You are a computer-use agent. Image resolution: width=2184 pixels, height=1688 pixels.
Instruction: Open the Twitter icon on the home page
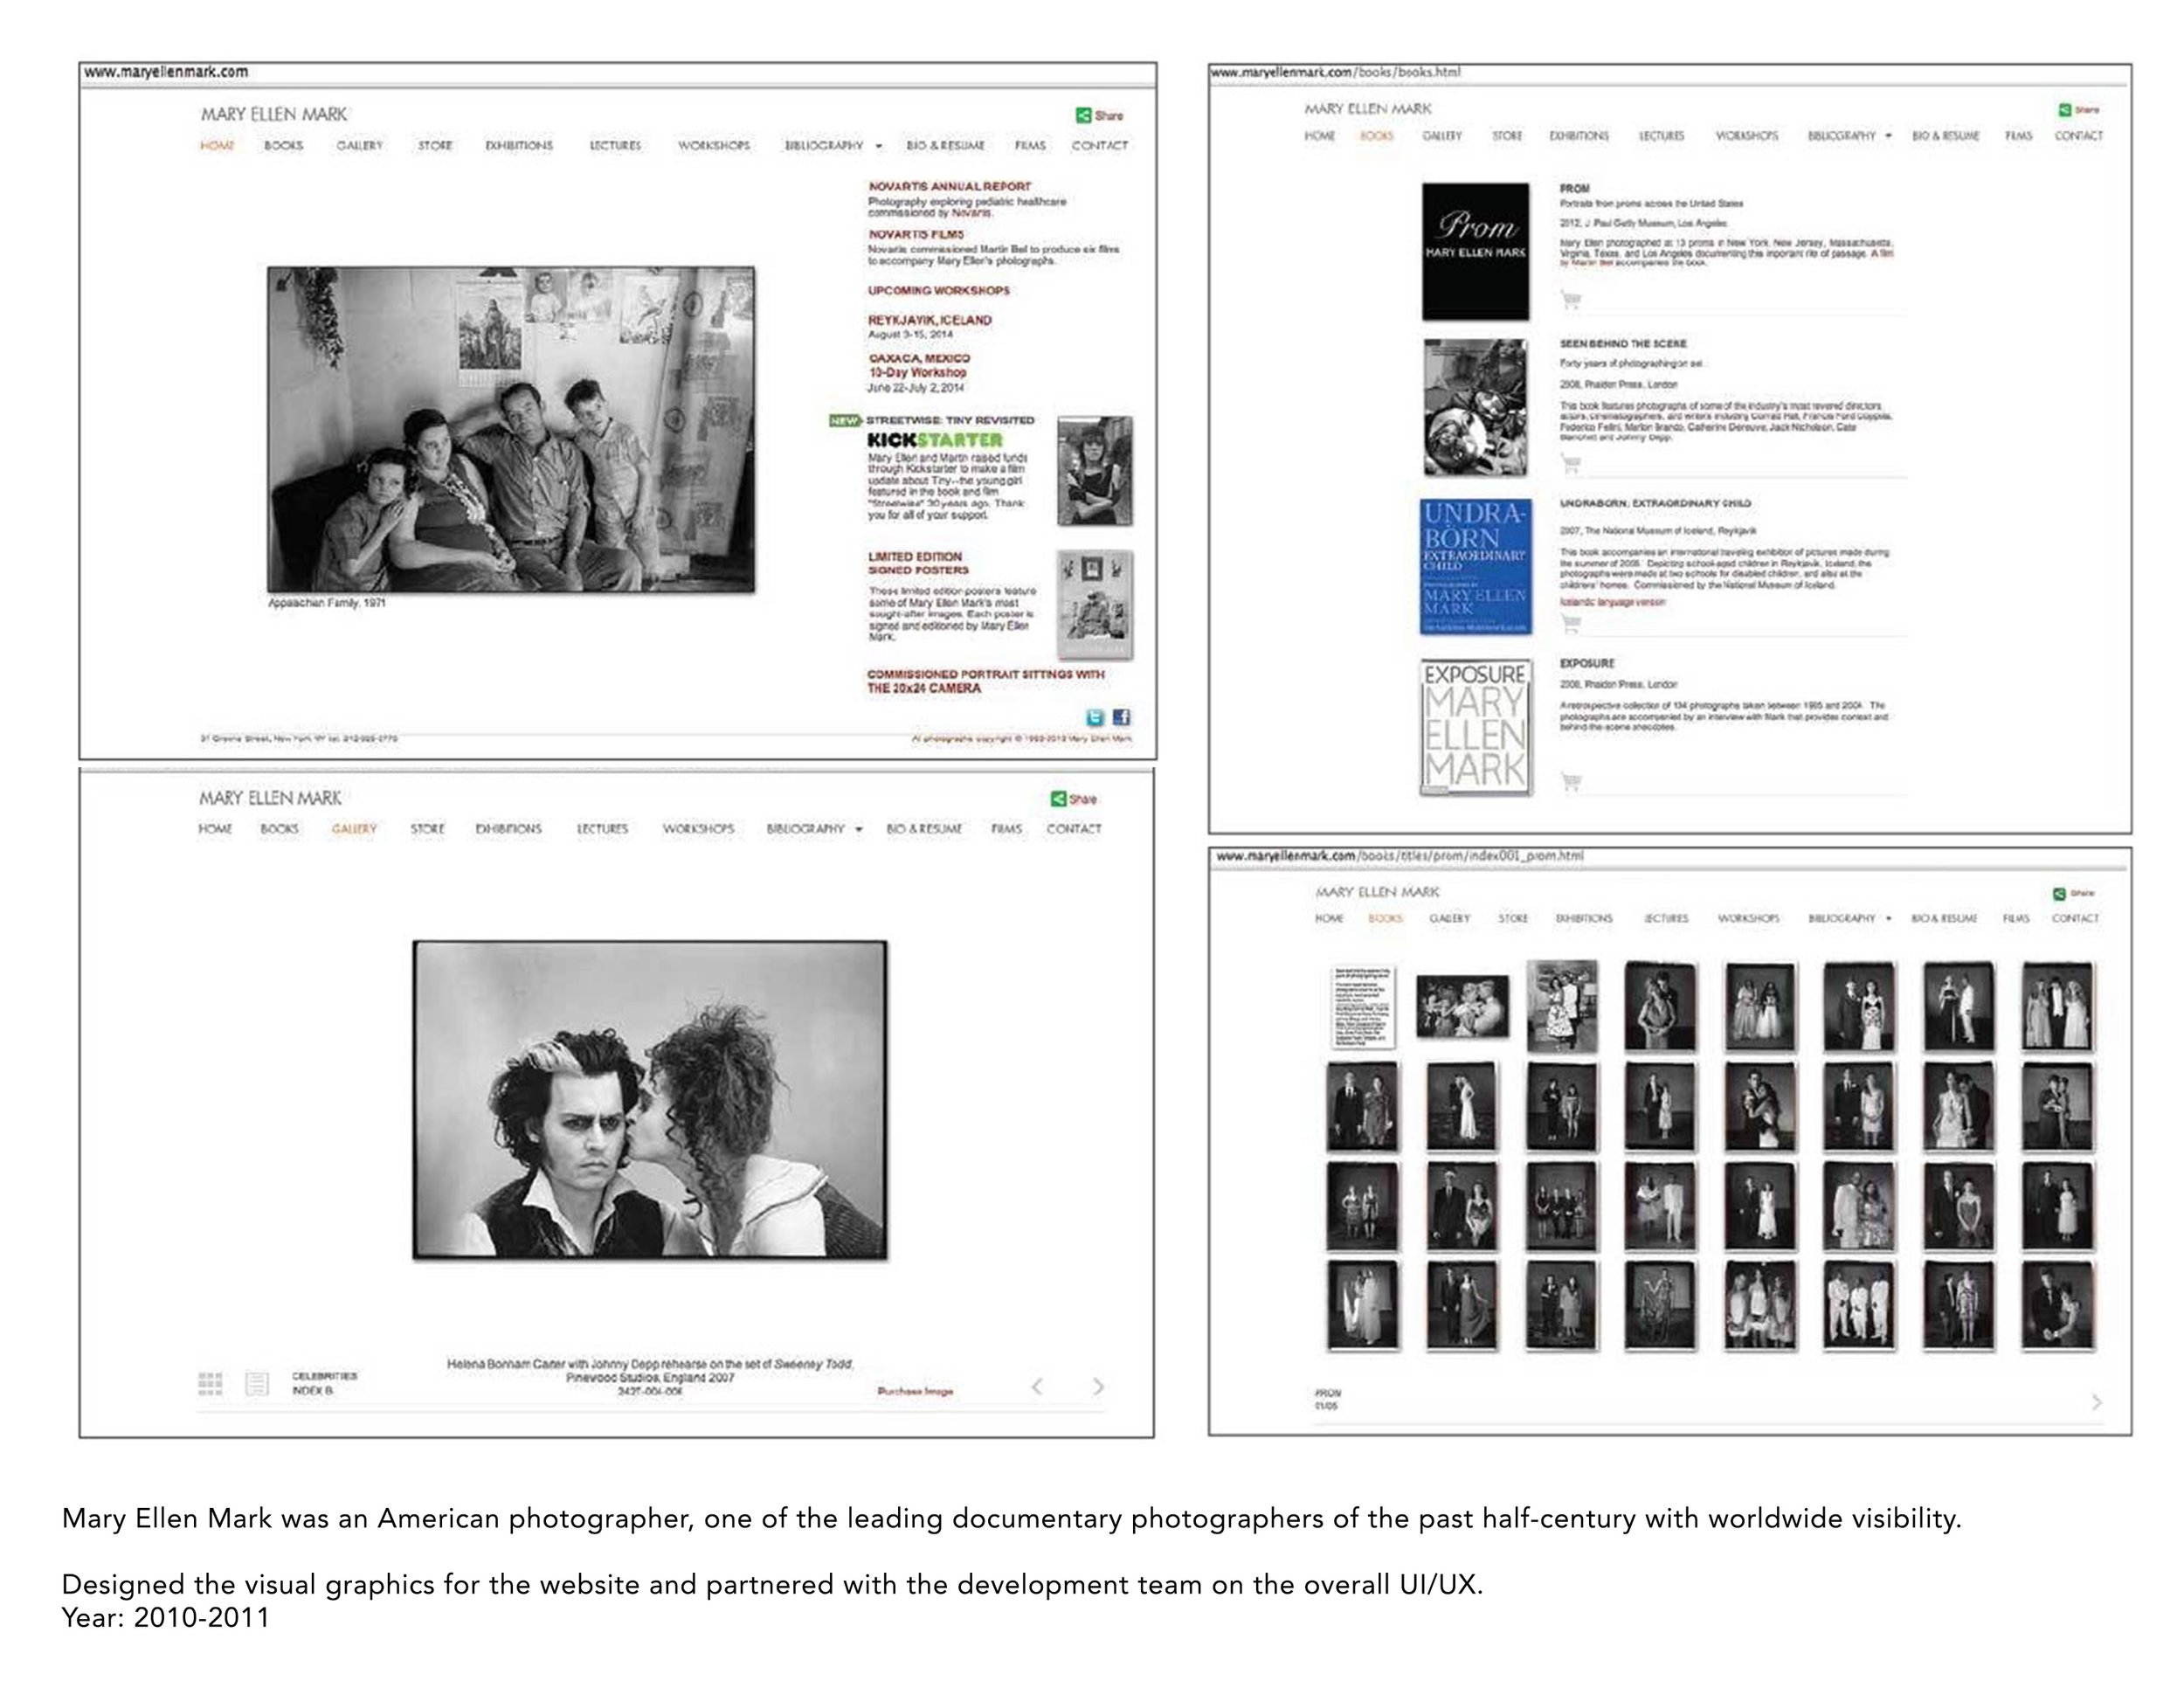(x=1096, y=717)
